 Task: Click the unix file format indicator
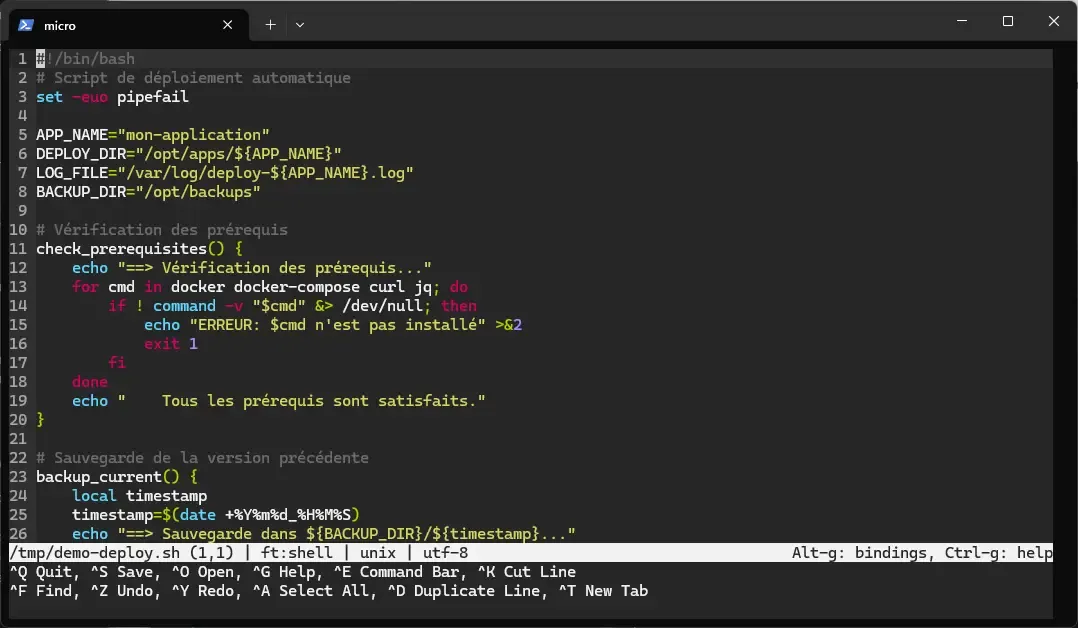pyautogui.click(x=376, y=553)
